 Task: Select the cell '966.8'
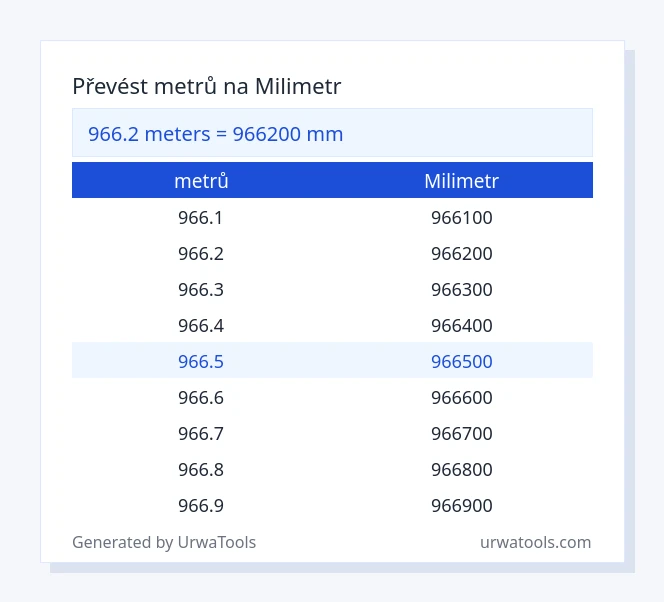tap(201, 469)
